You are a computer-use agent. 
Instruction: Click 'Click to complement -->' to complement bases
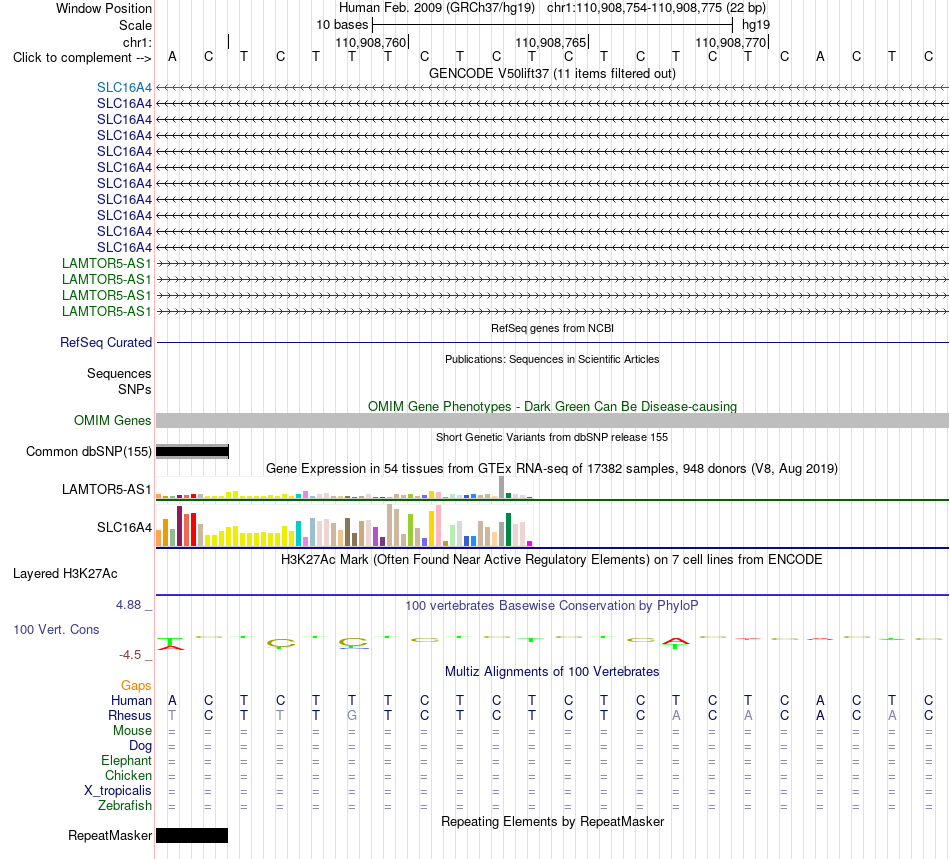tap(82, 58)
